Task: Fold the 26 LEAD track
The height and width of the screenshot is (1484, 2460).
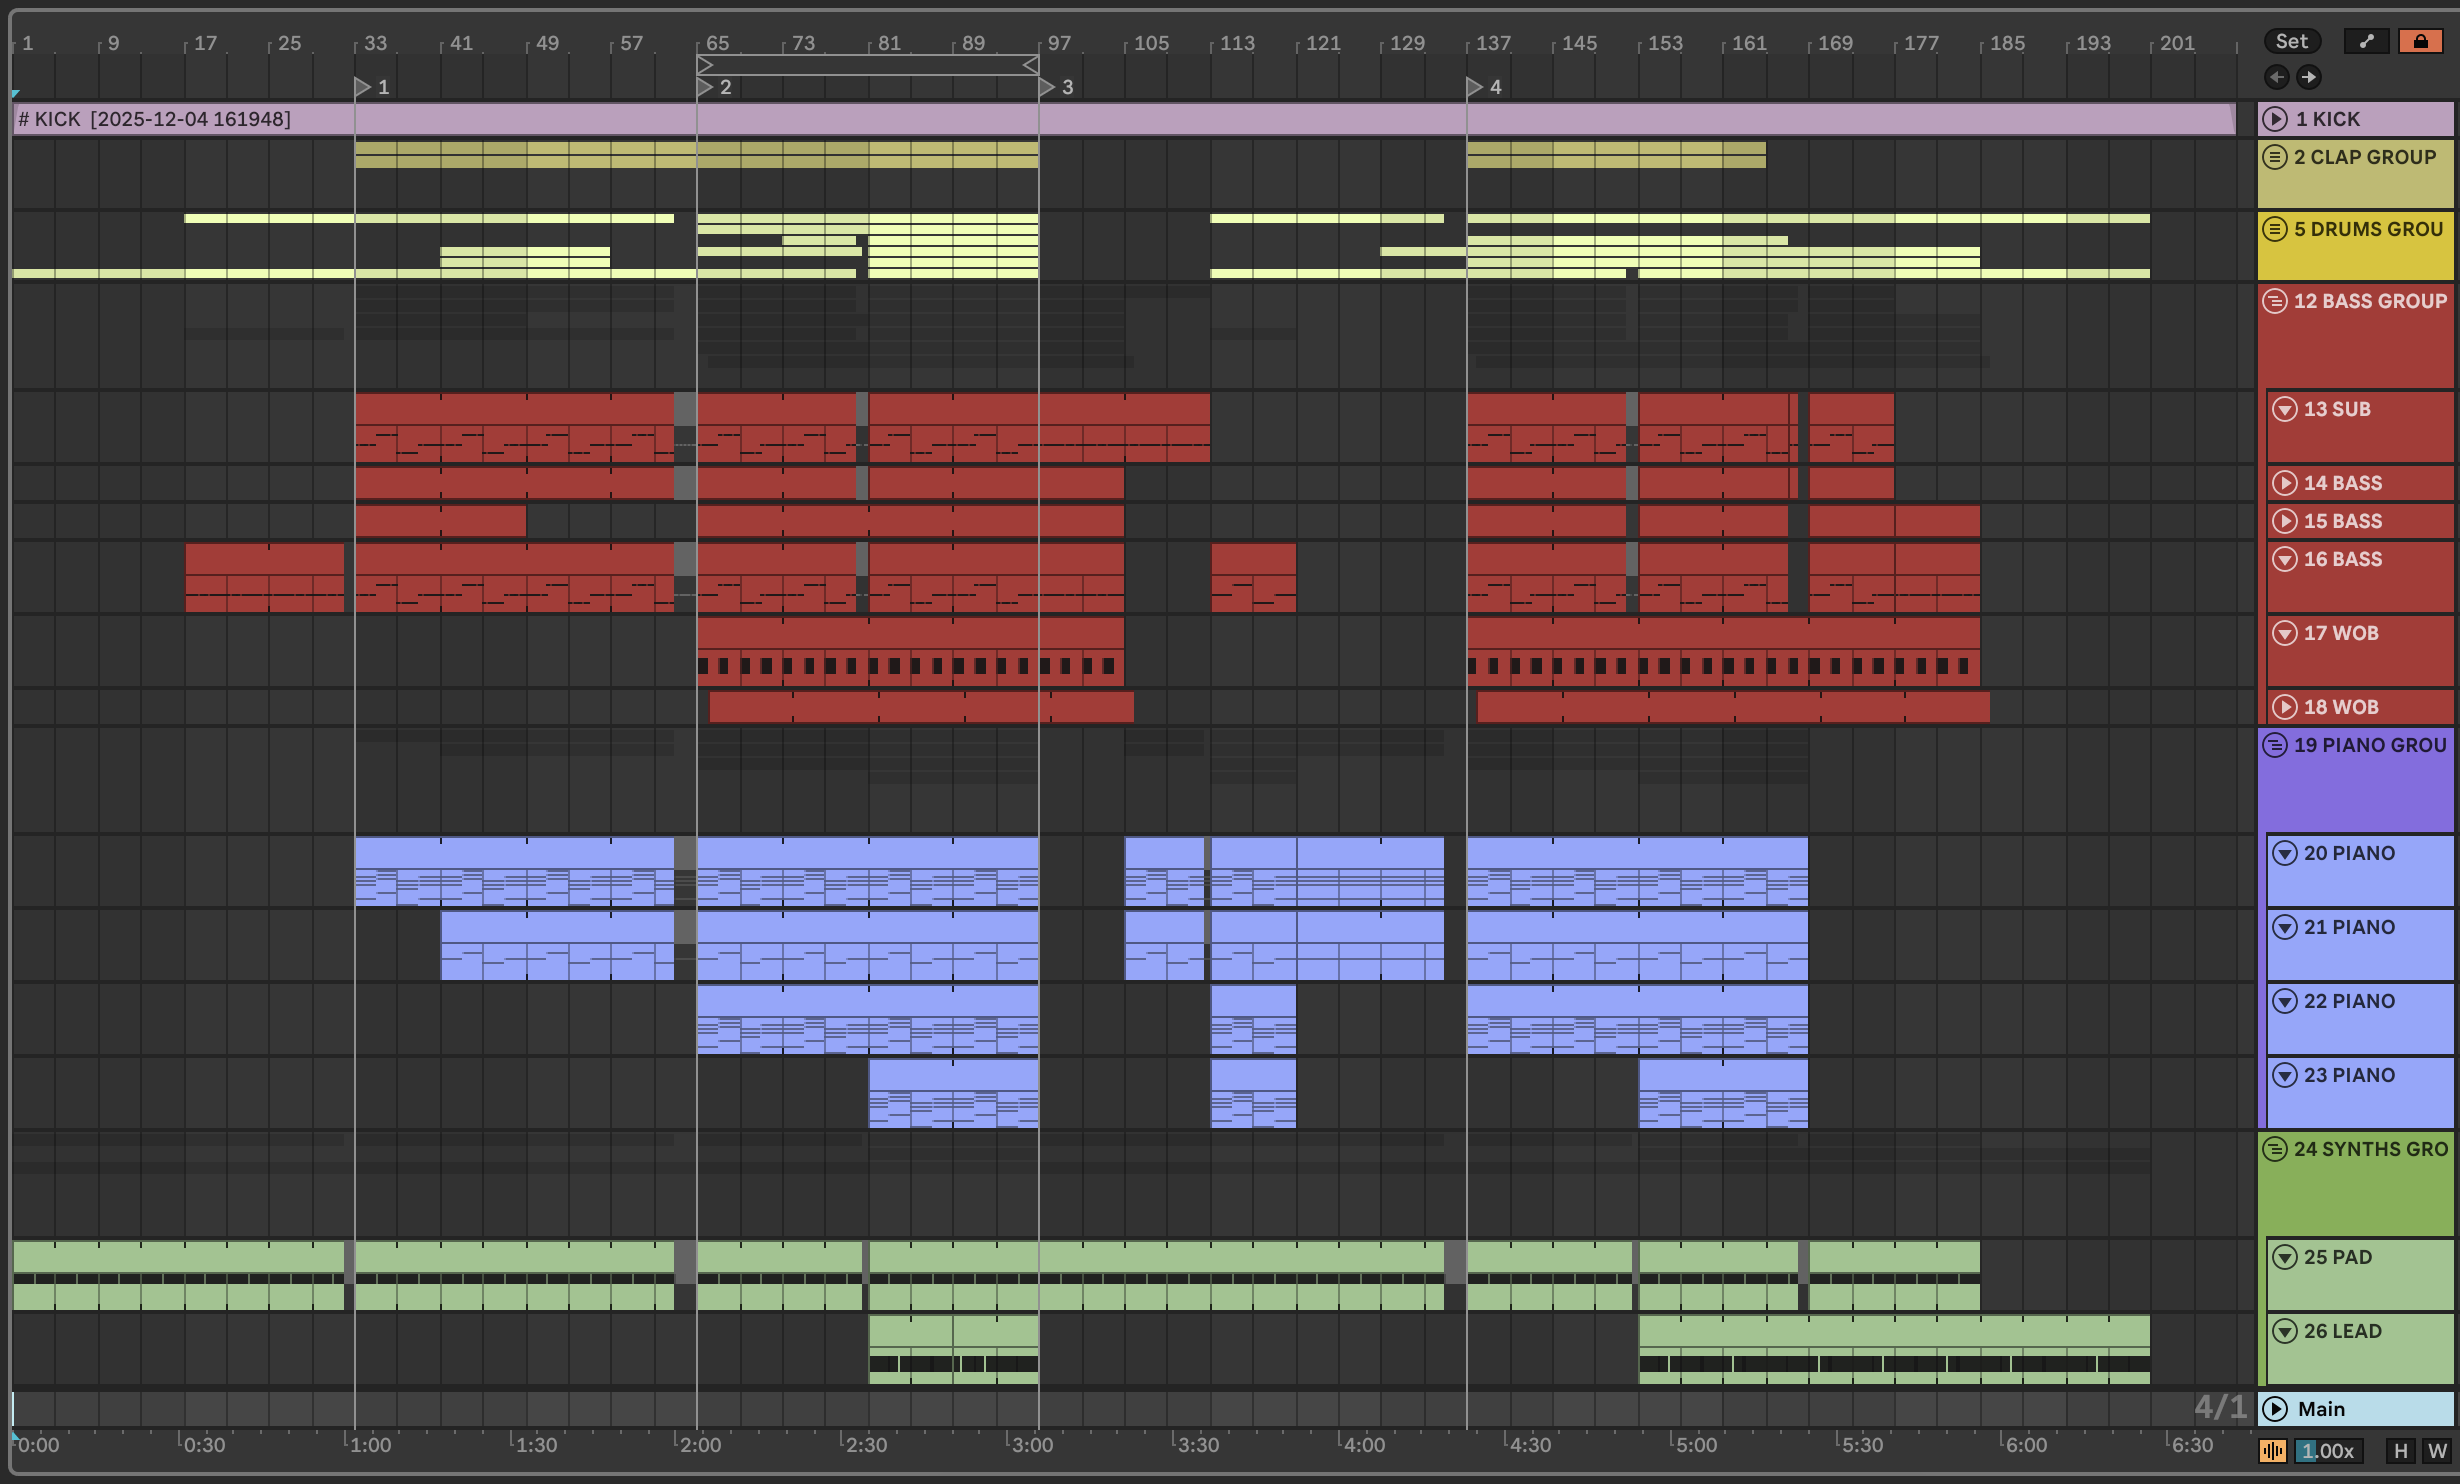Action: coord(2285,1331)
